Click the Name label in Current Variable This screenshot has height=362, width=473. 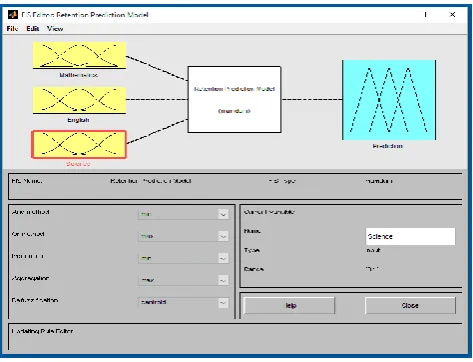coord(252,231)
